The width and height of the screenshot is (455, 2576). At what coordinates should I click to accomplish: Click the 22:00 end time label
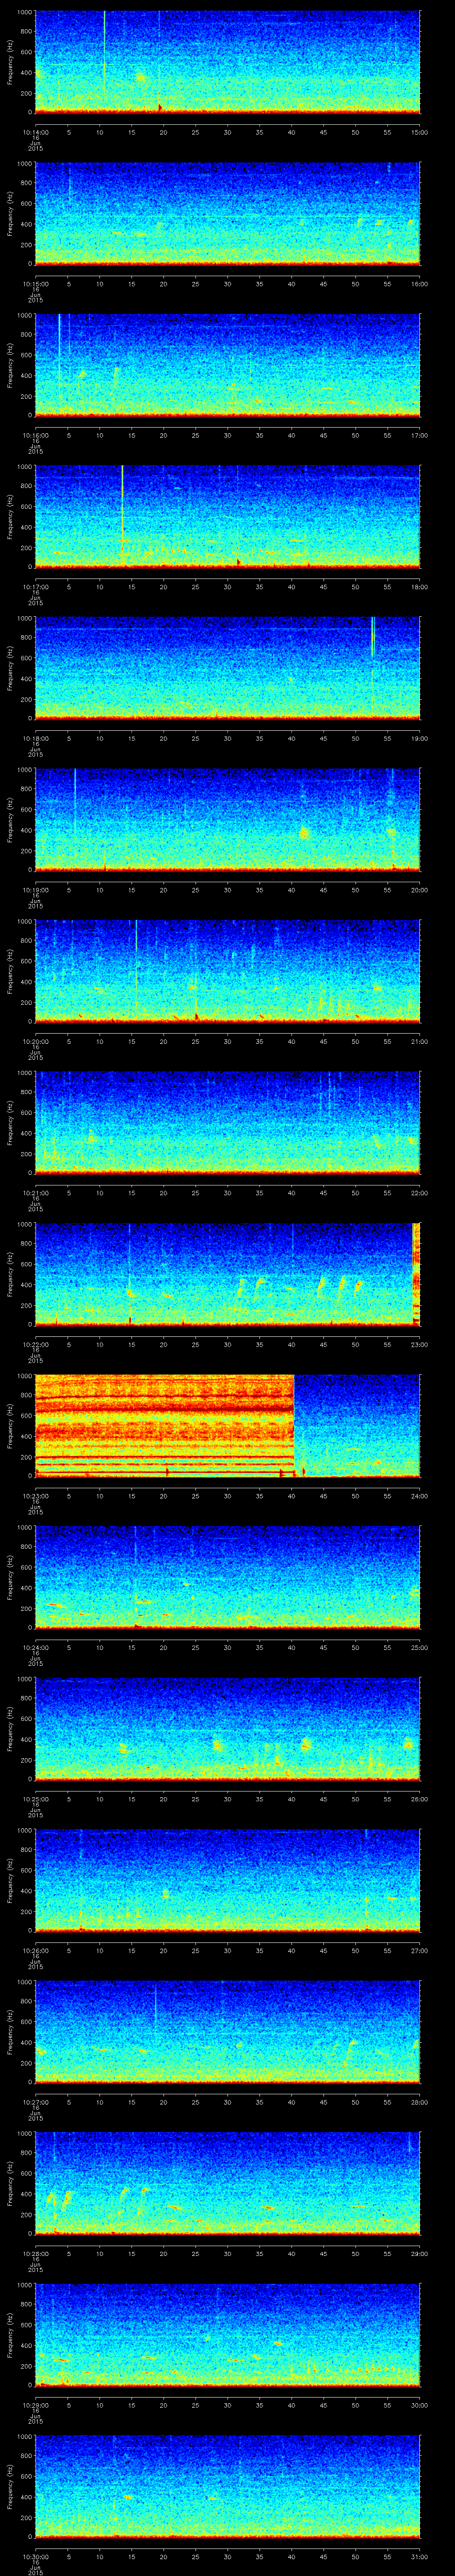click(x=420, y=1193)
